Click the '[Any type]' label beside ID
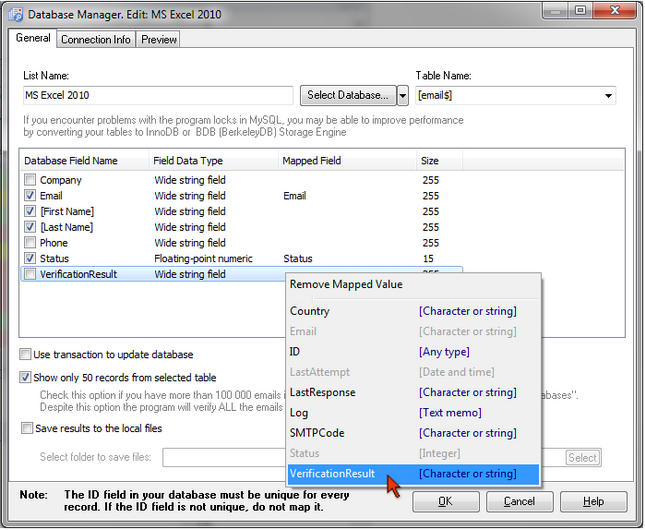 coord(444,352)
